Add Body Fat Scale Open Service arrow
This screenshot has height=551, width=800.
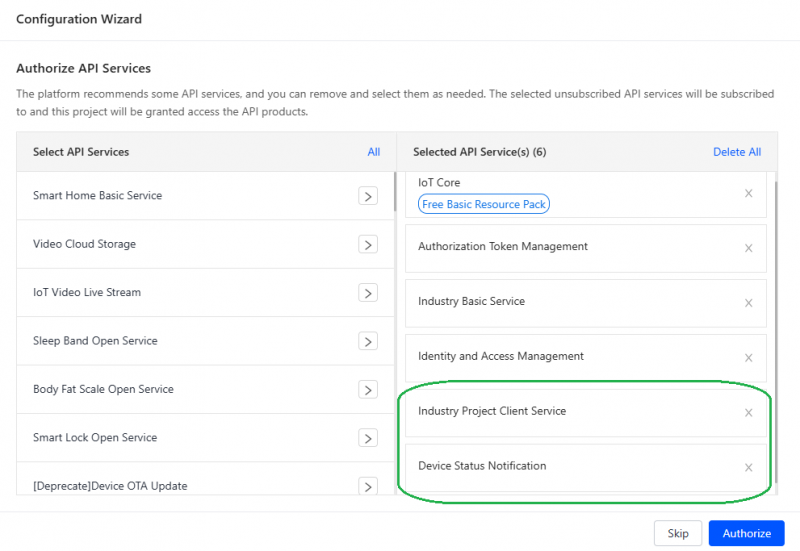tap(368, 389)
